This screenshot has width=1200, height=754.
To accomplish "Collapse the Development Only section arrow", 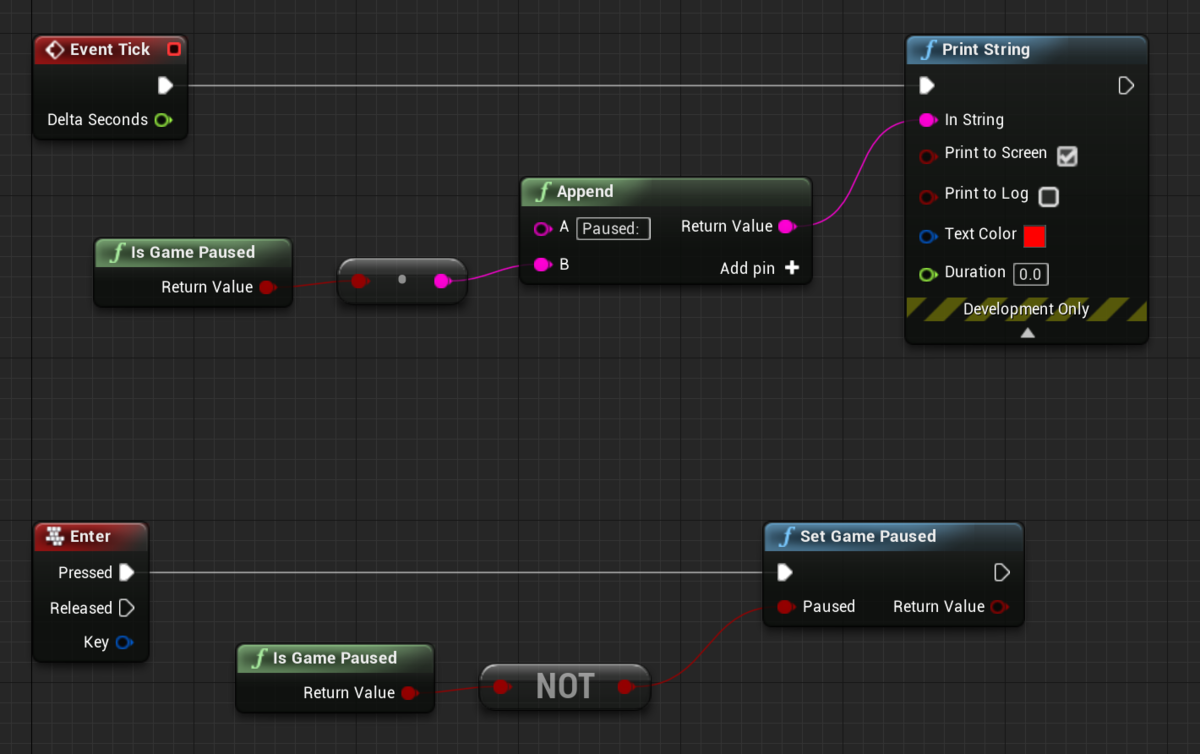I will click(x=1026, y=332).
